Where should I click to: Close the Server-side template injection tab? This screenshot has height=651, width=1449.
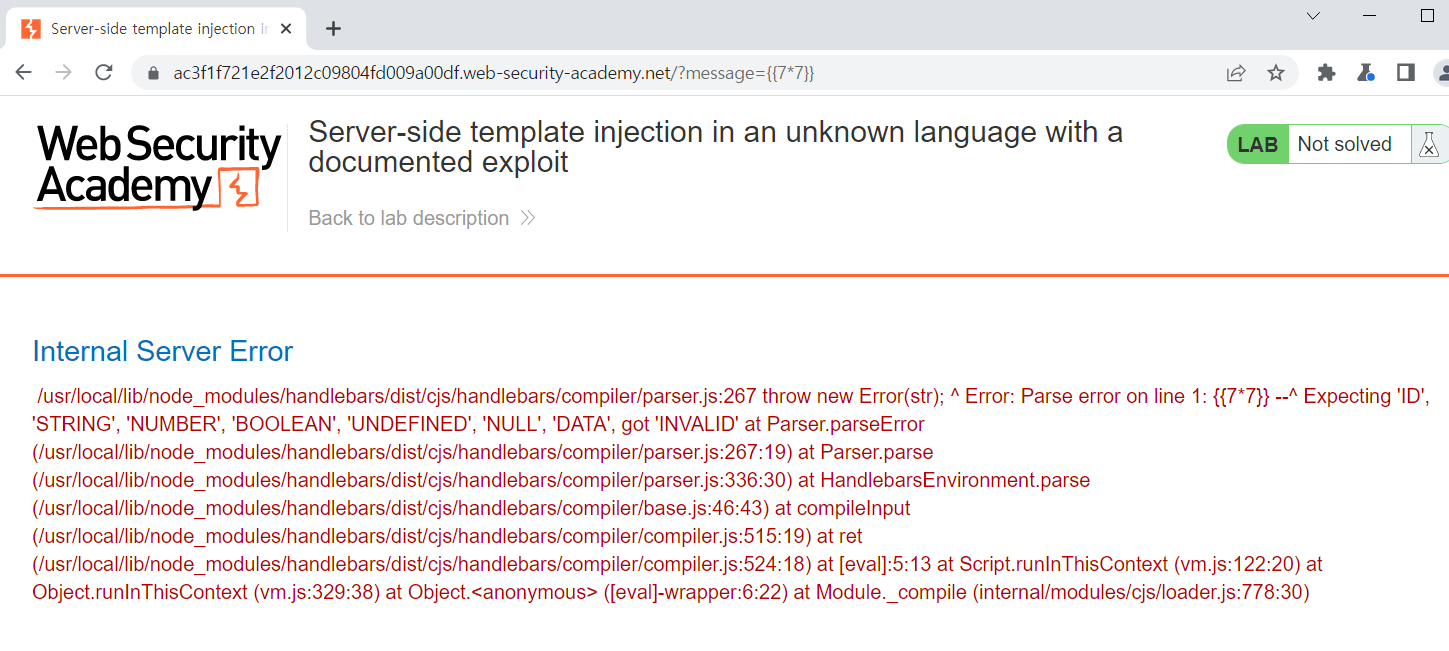pyautogui.click(x=287, y=28)
